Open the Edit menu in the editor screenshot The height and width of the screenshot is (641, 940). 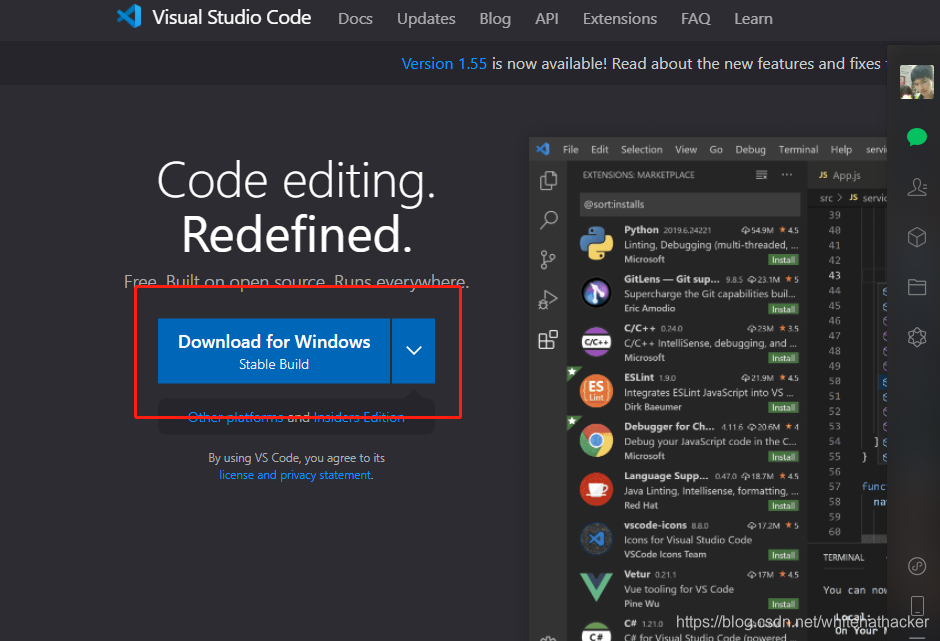coord(599,149)
